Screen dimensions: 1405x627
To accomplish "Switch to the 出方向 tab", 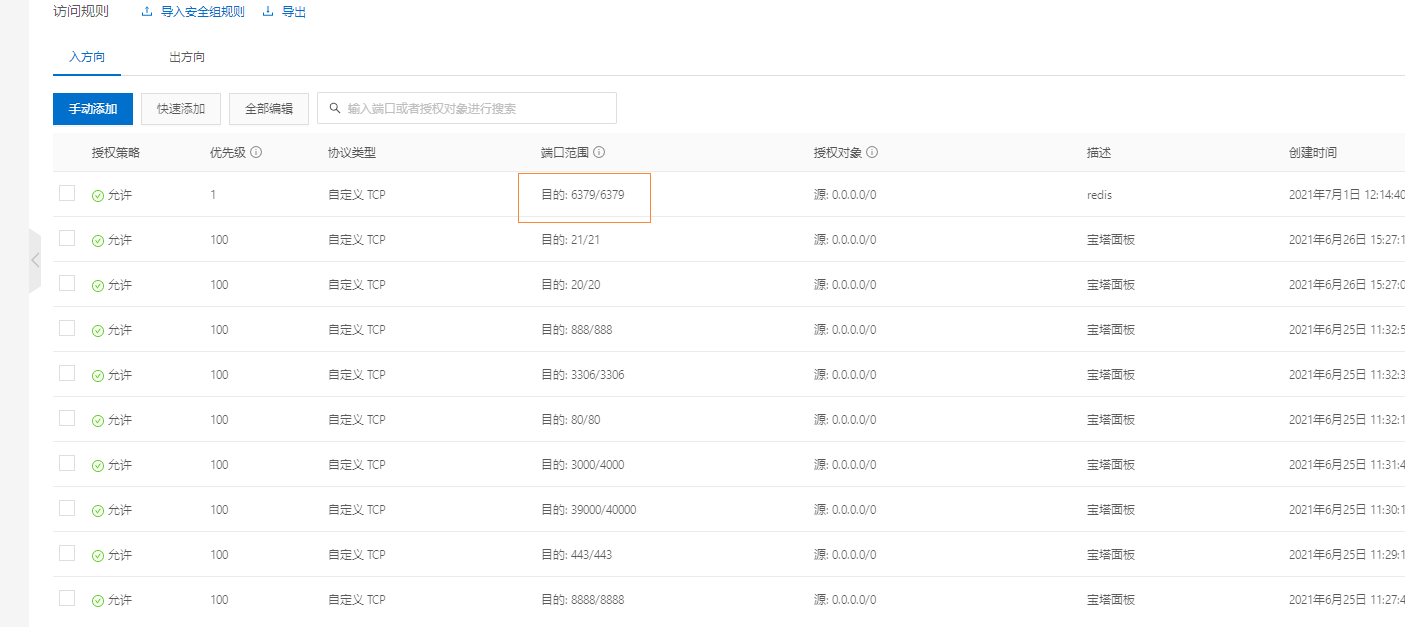I will (187, 57).
